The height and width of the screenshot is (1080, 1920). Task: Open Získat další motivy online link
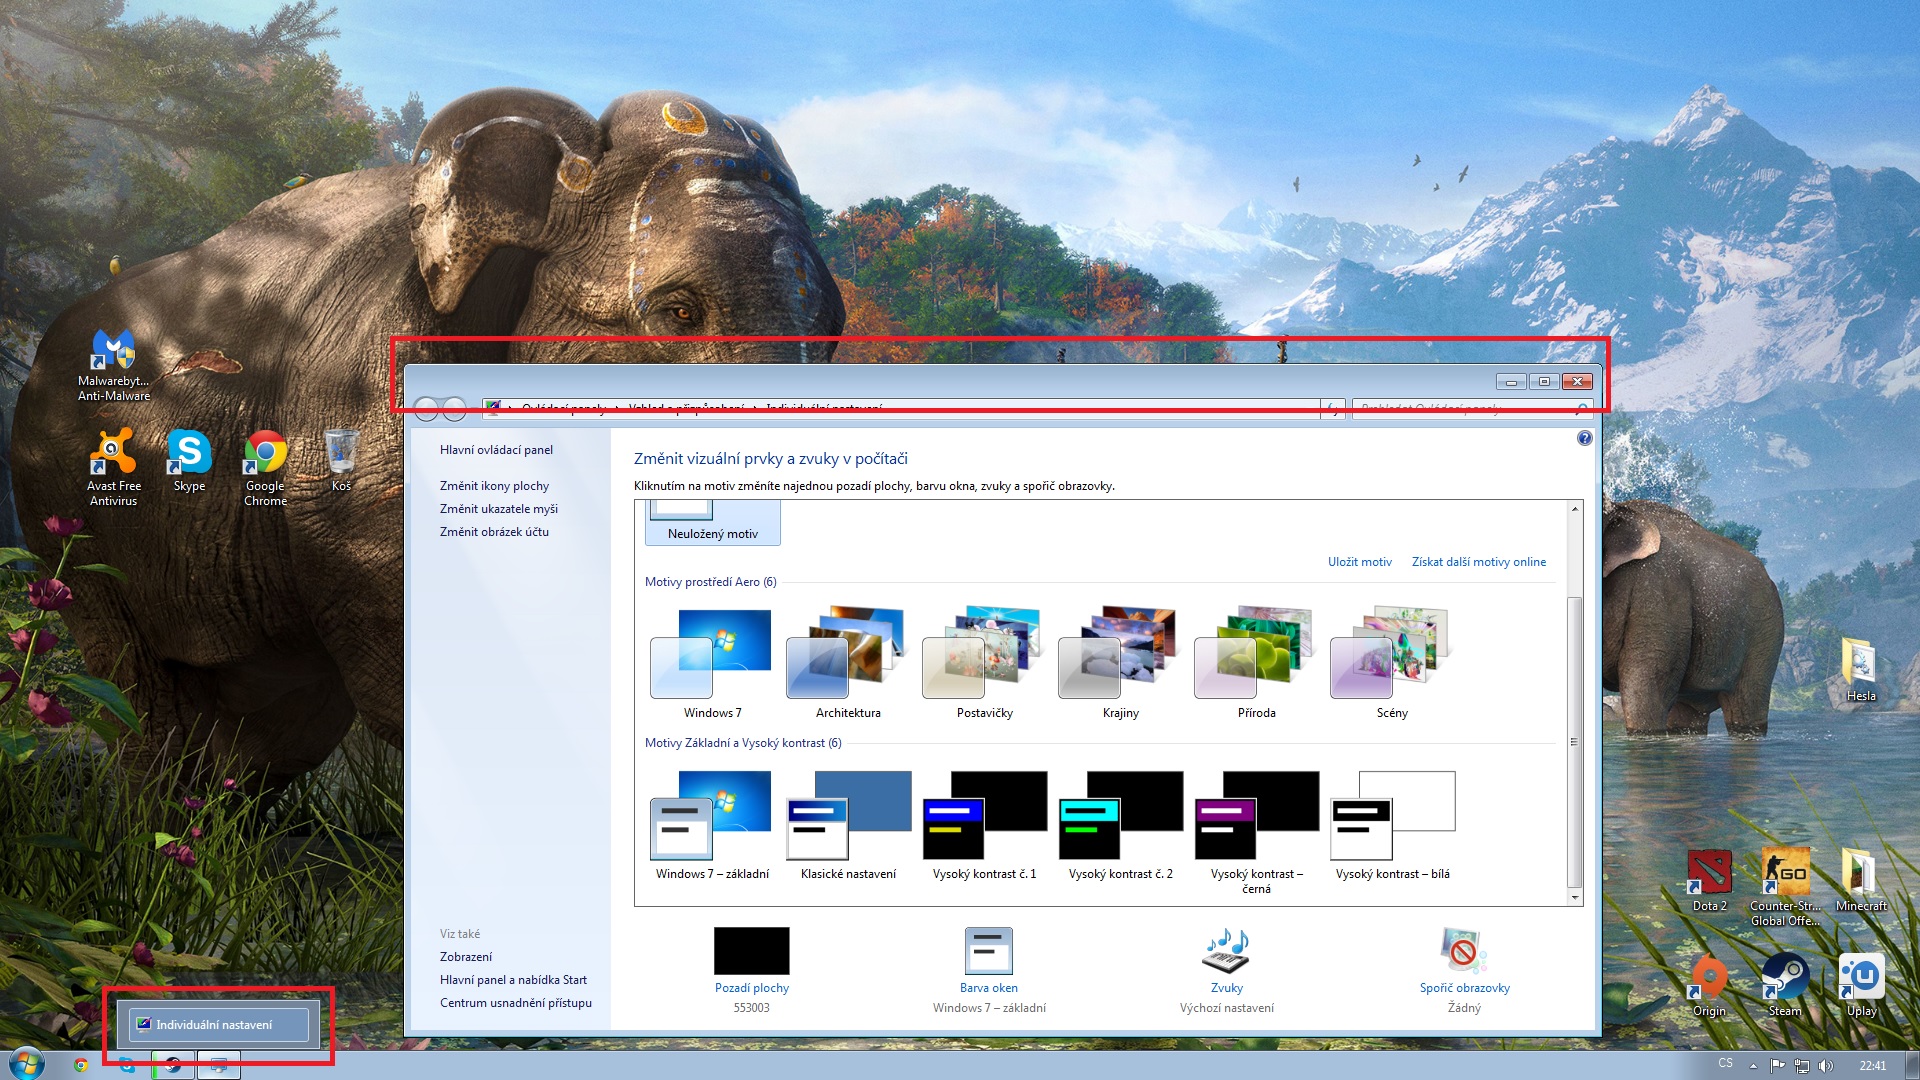1478,562
